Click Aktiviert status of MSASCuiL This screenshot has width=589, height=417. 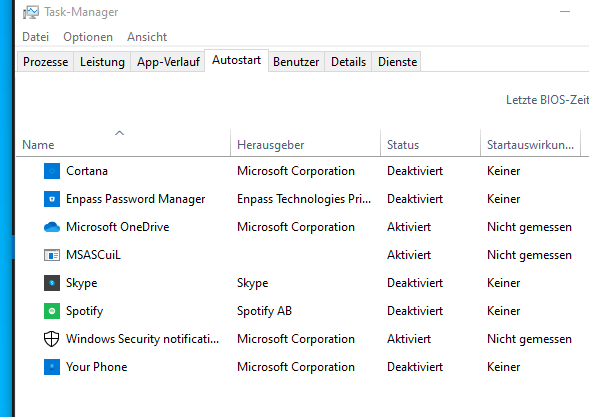(409, 255)
